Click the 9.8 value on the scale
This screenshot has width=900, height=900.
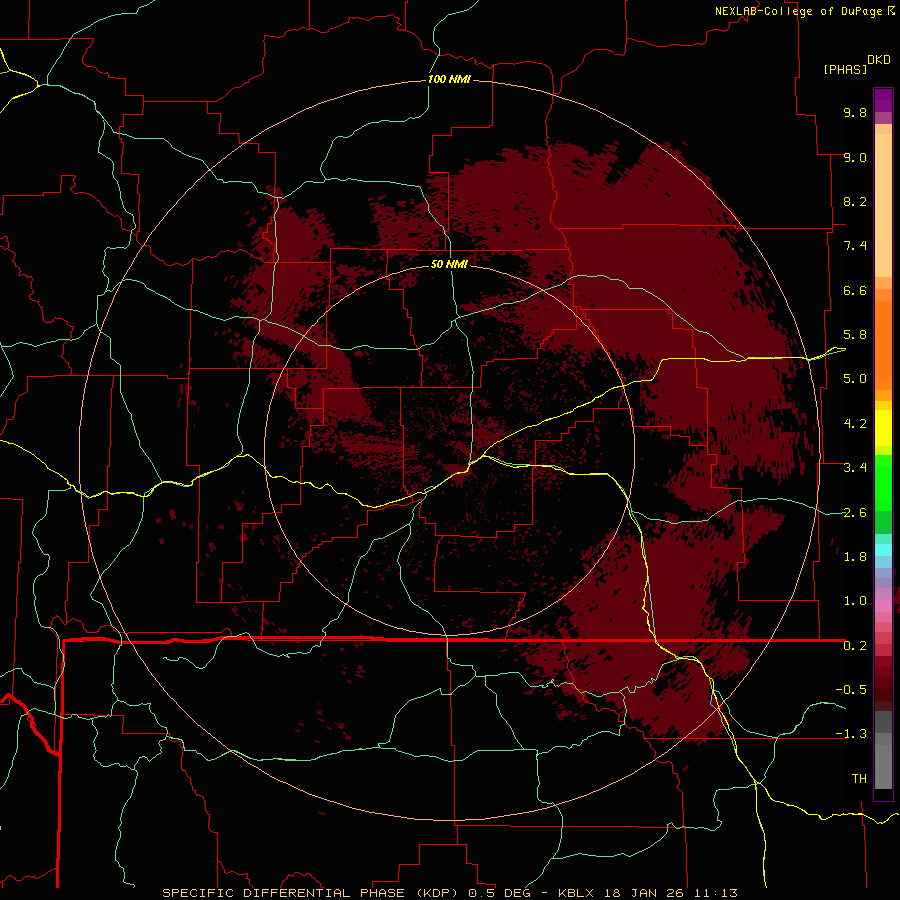point(855,112)
